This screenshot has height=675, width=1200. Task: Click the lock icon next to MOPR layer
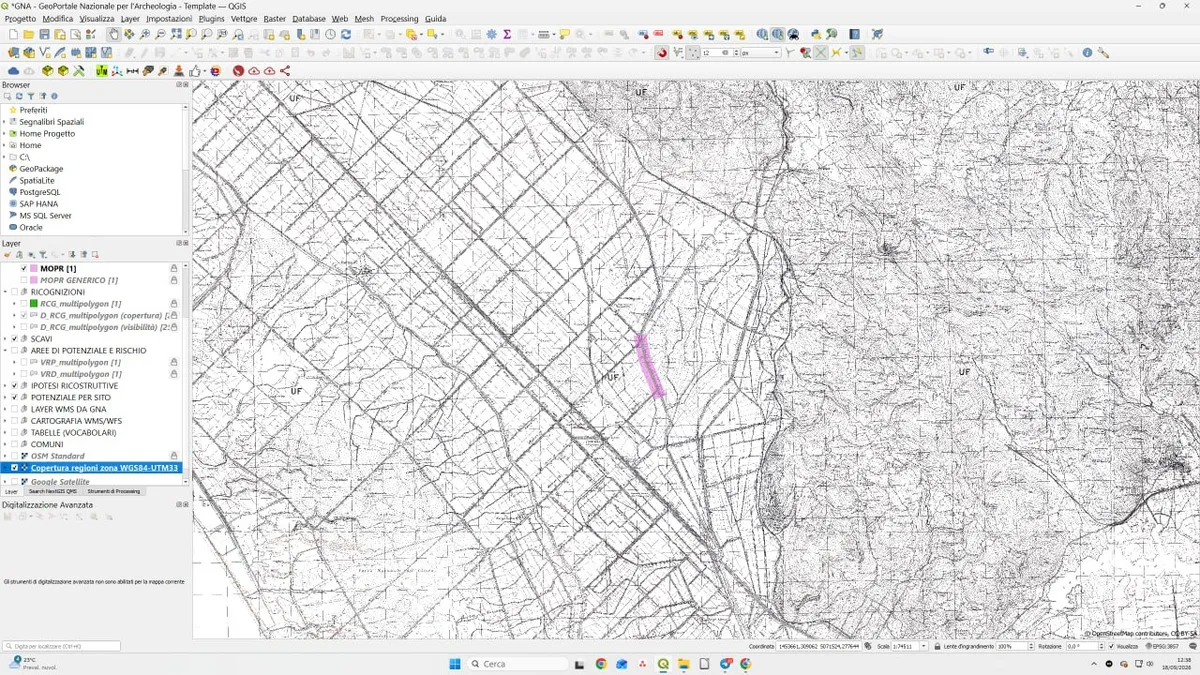point(174,268)
